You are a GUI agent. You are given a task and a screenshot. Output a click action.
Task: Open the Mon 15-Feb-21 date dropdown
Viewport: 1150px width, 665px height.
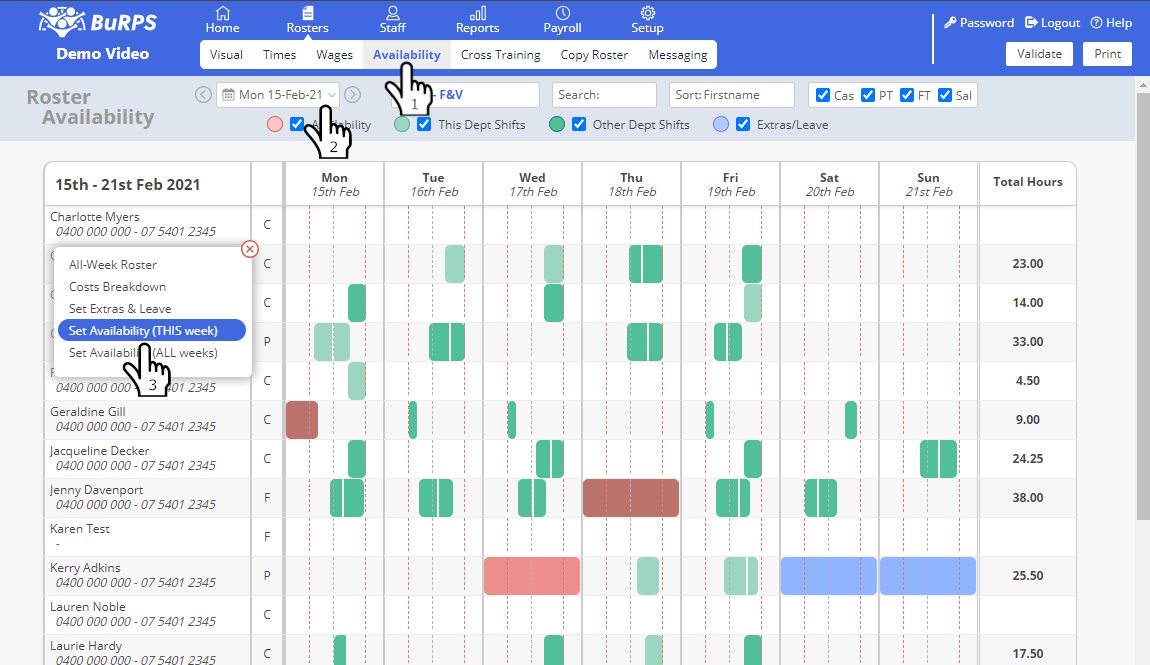(x=278, y=95)
